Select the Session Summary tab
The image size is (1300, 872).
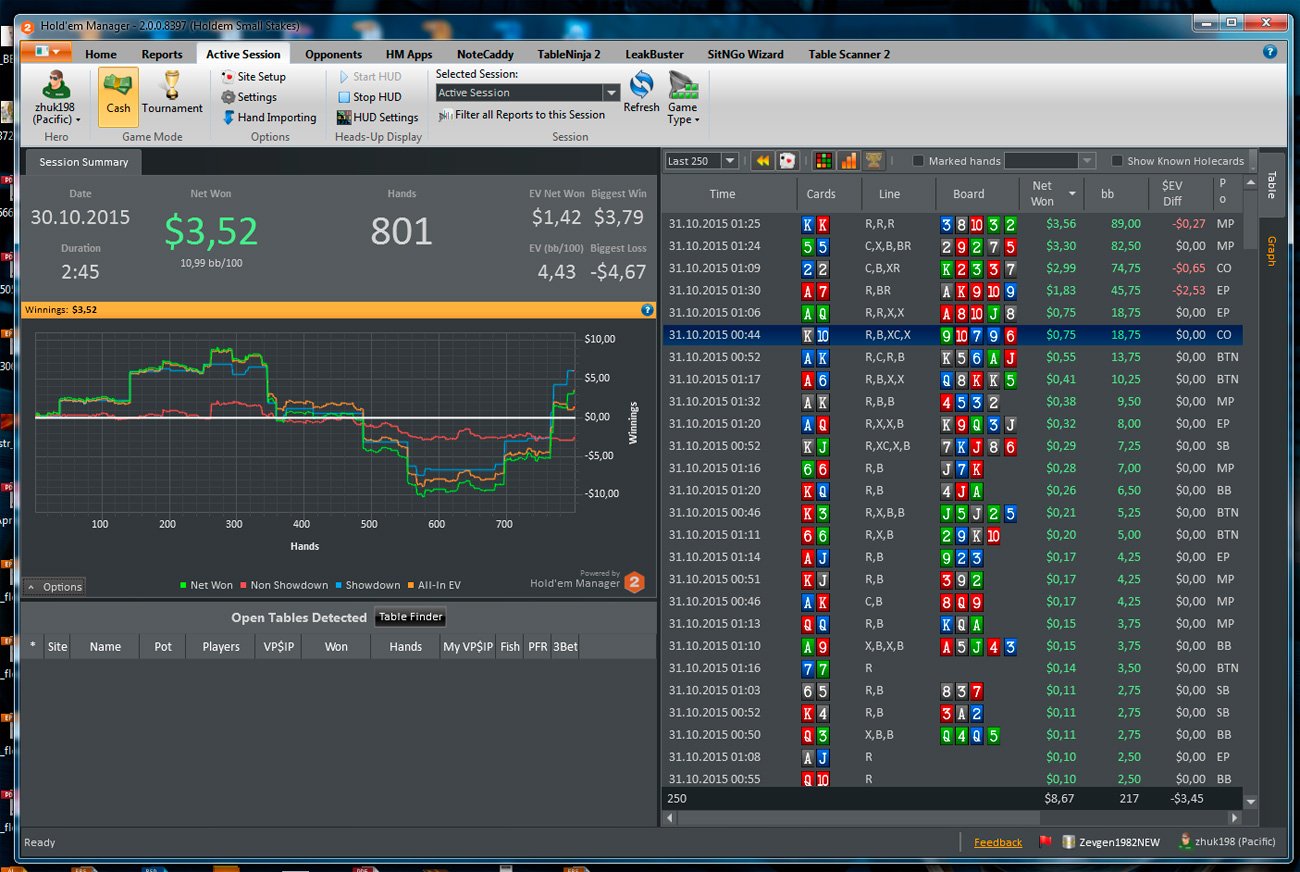[84, 162]
